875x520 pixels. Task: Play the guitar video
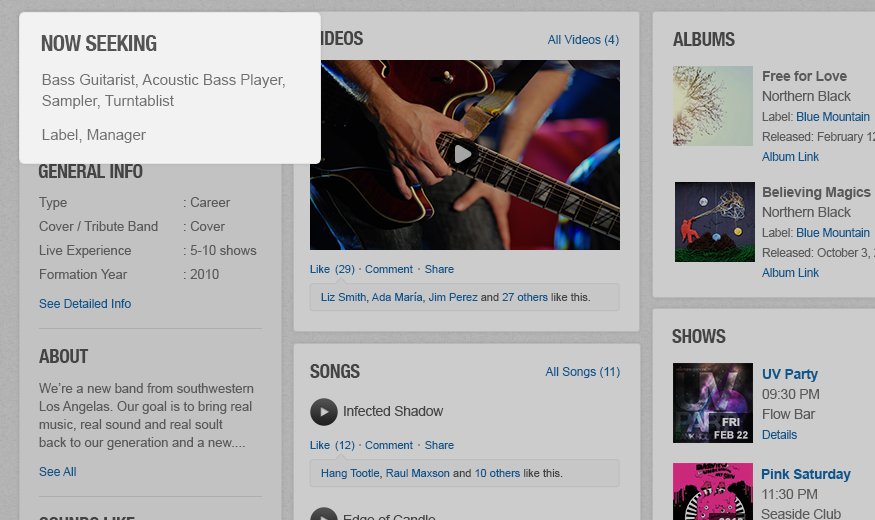[463, 154]
